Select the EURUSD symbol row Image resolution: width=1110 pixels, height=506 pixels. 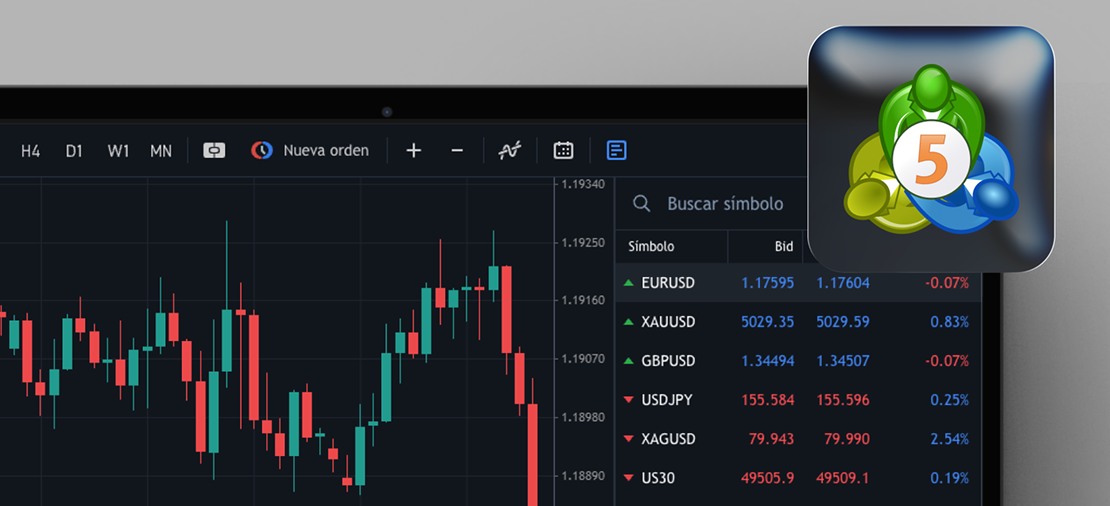point(799,283)
